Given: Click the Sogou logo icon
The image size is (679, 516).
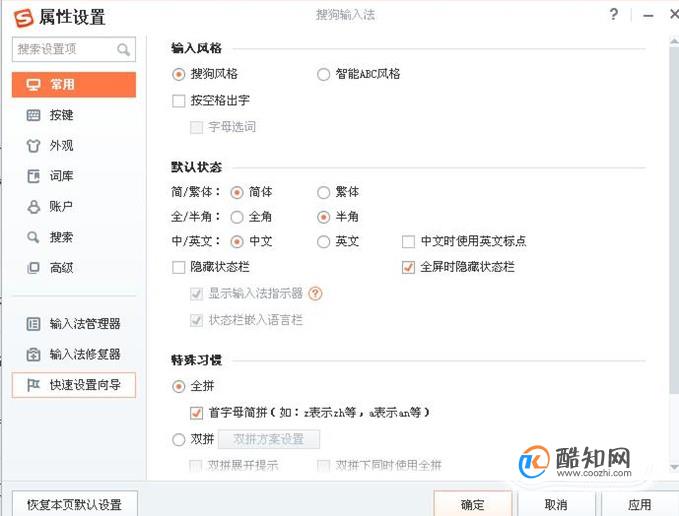Looking at the screenshot, I should 23,19.
